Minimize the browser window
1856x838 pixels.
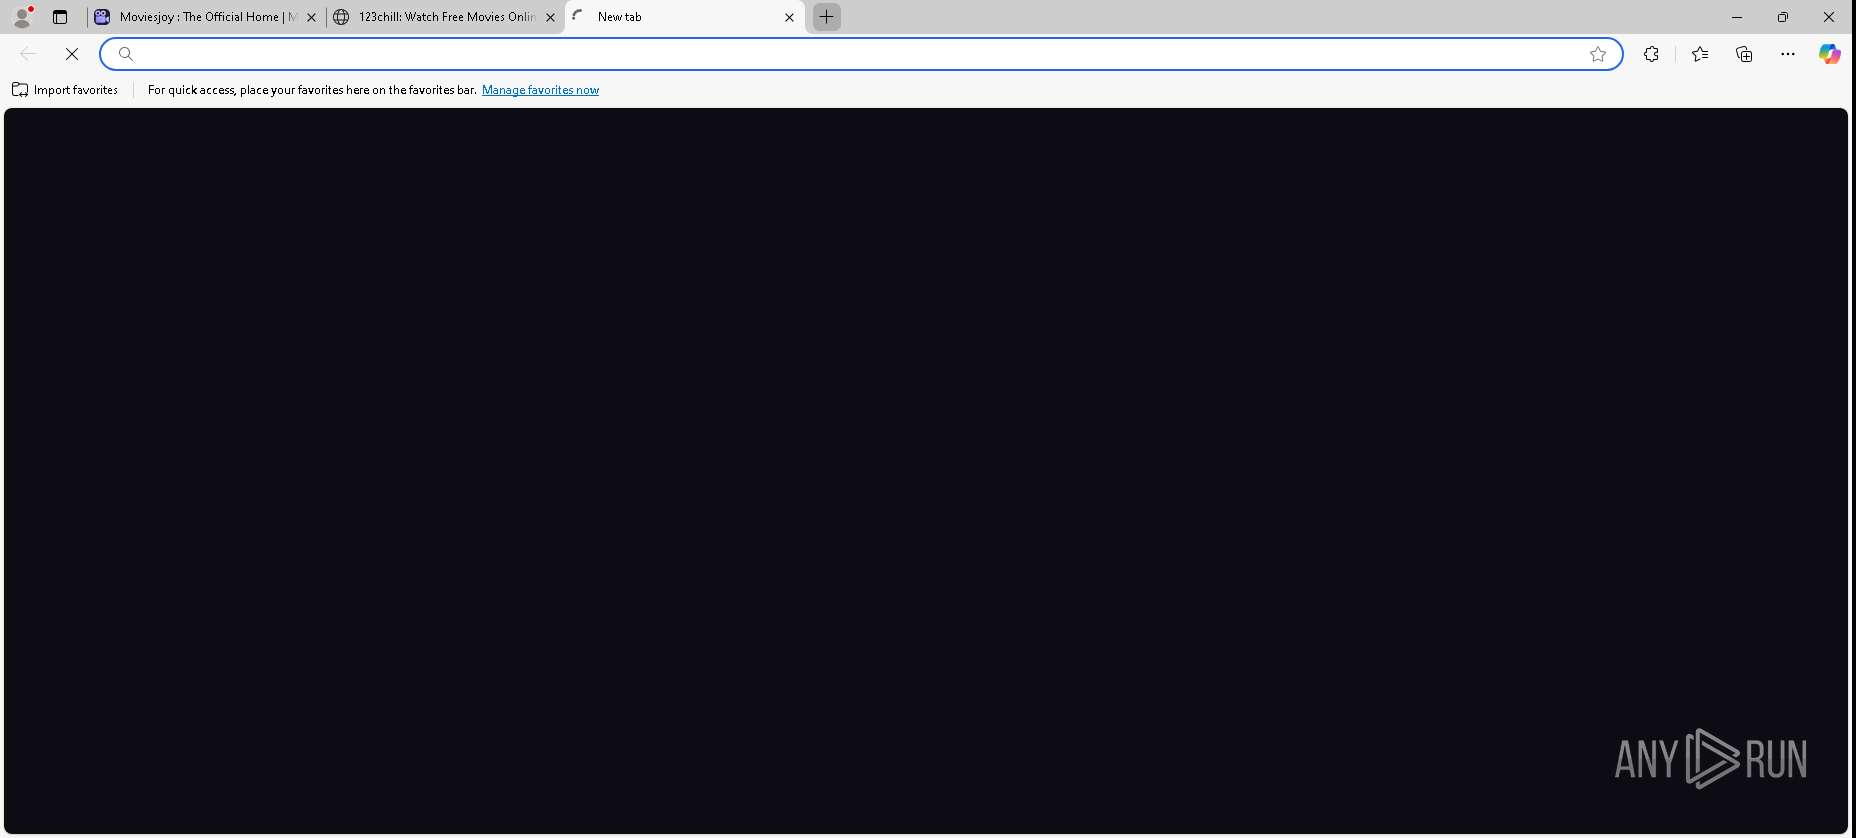[x=1737, y=17]
